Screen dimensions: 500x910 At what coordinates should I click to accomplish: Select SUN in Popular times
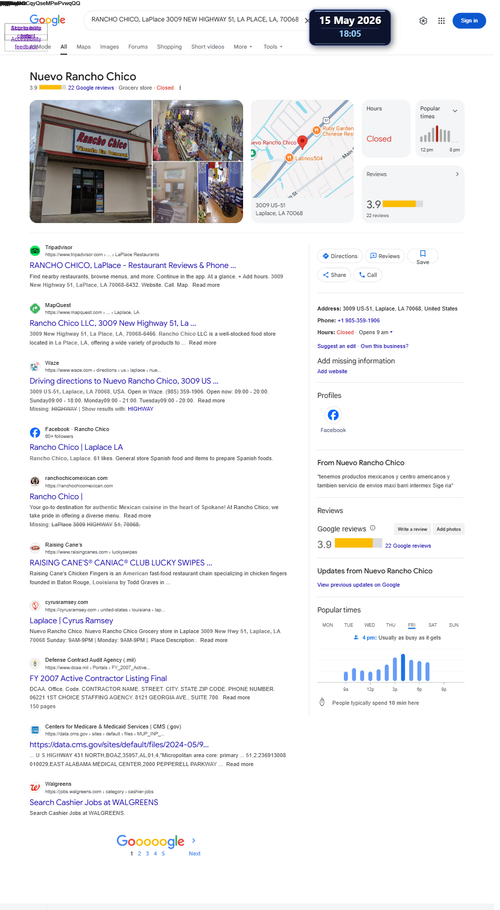[x=454, y=625]
